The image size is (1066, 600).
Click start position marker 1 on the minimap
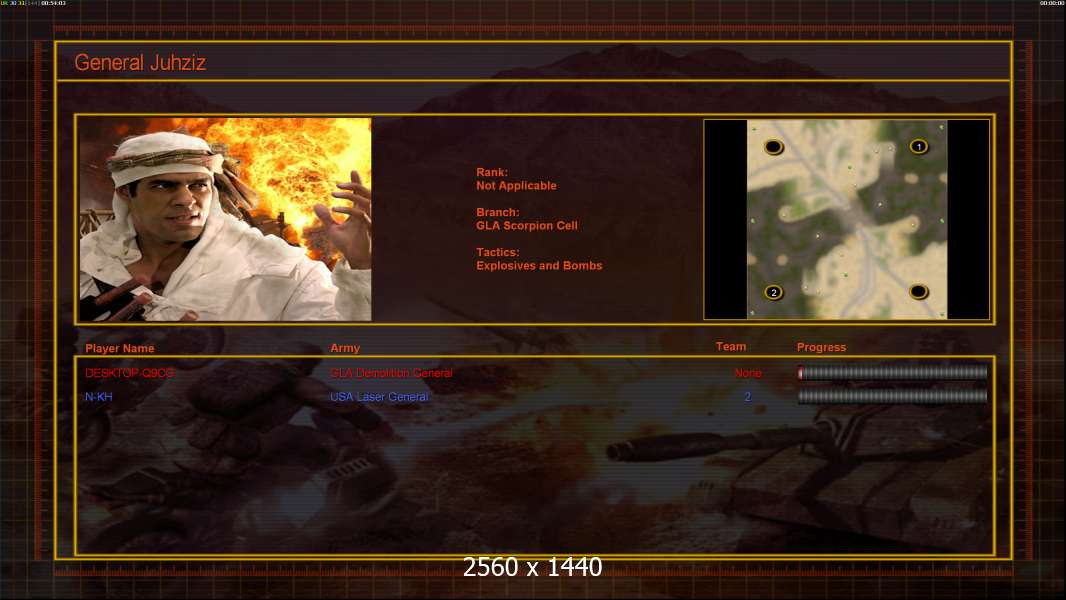click(918, 146)
